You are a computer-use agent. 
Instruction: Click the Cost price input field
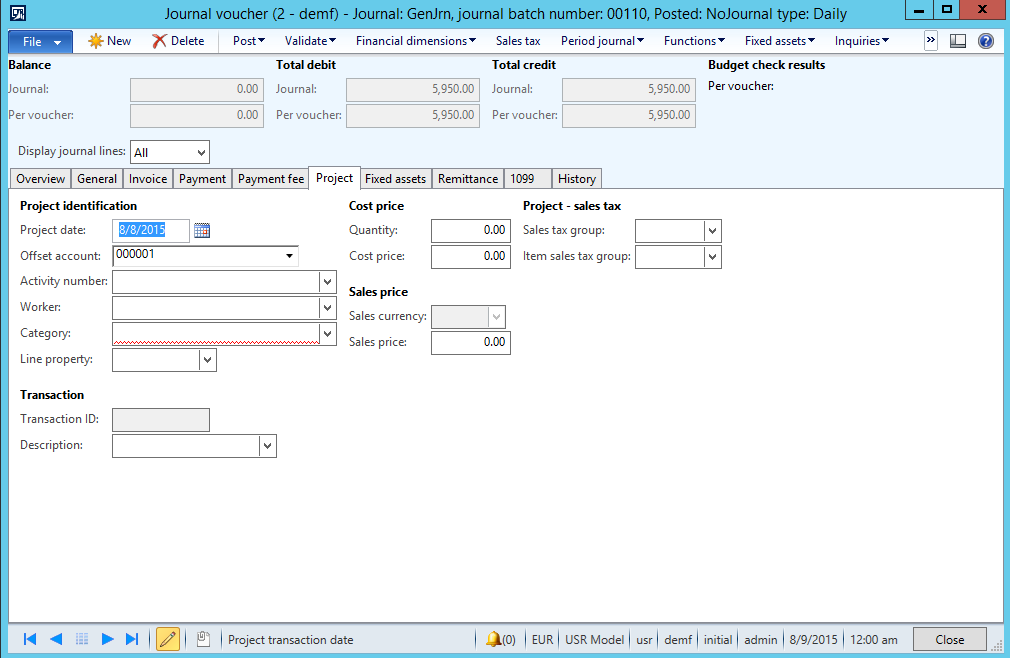(470, 257)
